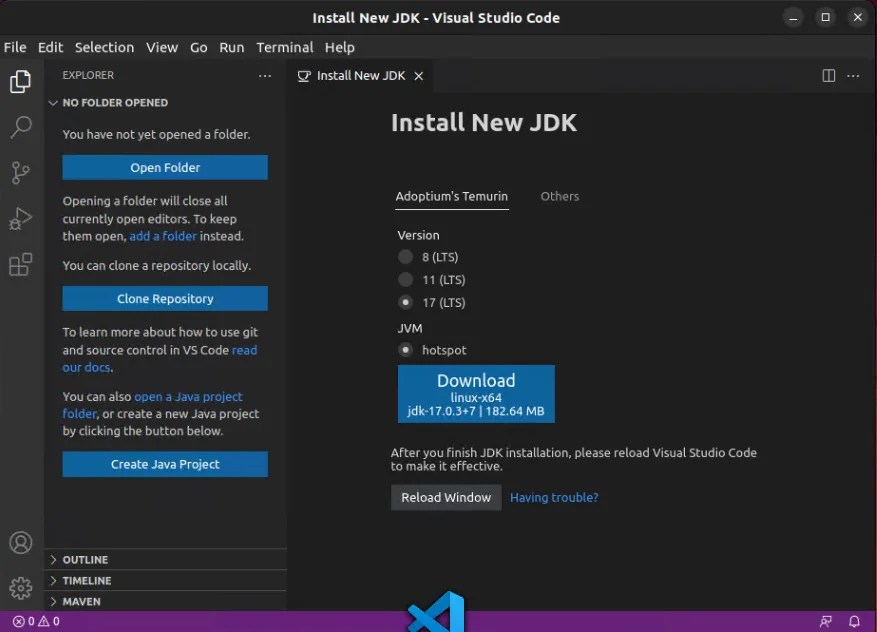
Task: Switch to the Others tab
Action: tap(559, 196)
